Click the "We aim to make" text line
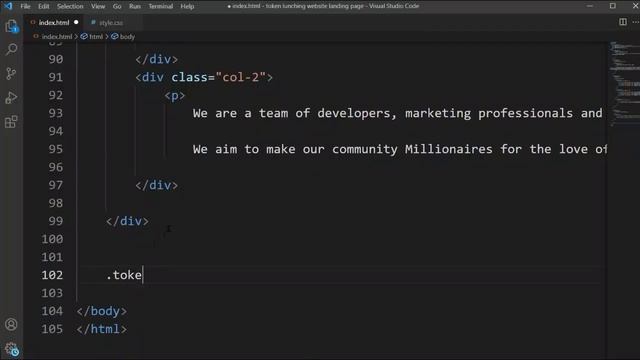This screenshot has height=360, width=640. click(400, 149)
